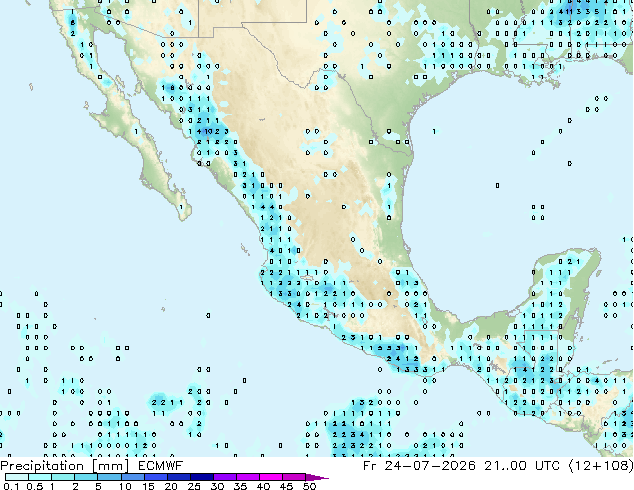This screenshot has width=634, height=490.
Task: Pick the legend swatch between 1 and 2
Action: coord(63,477)
